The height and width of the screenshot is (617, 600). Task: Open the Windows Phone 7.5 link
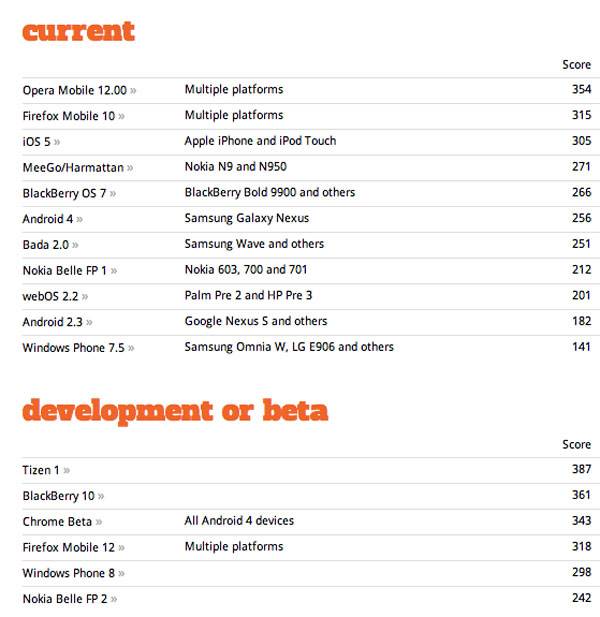(78, 348)
